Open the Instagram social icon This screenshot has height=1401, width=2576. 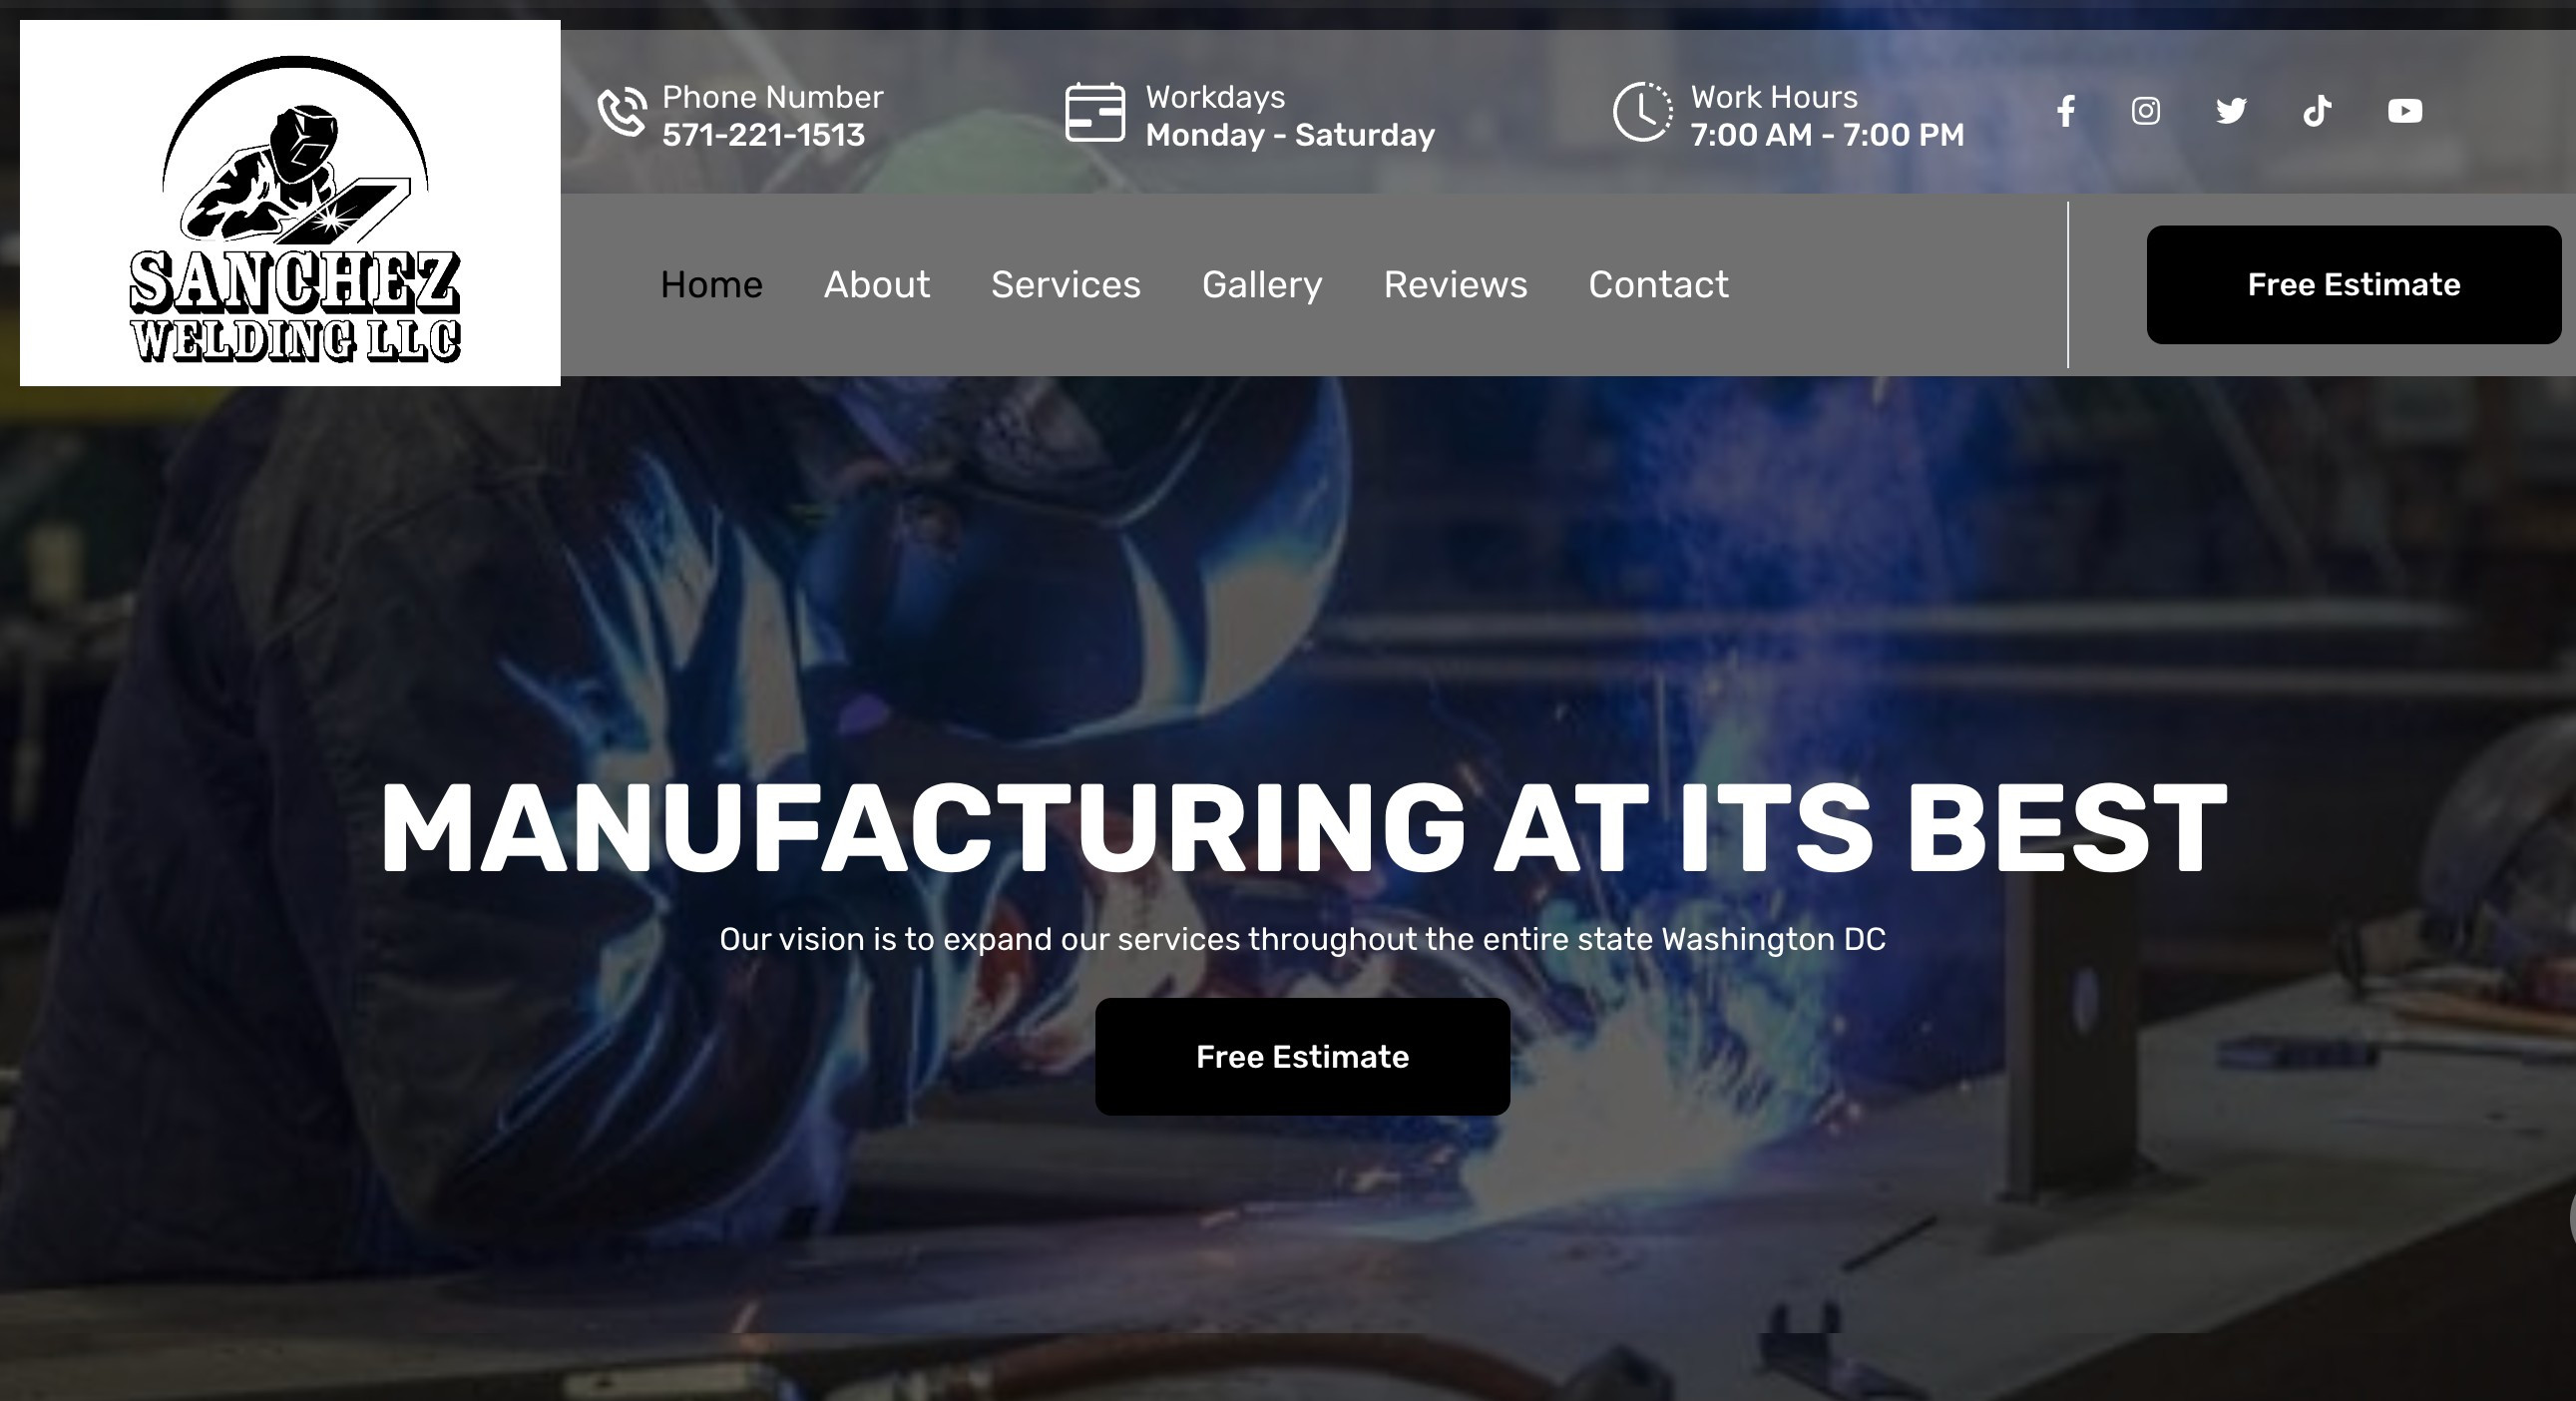click(2145, 111)
